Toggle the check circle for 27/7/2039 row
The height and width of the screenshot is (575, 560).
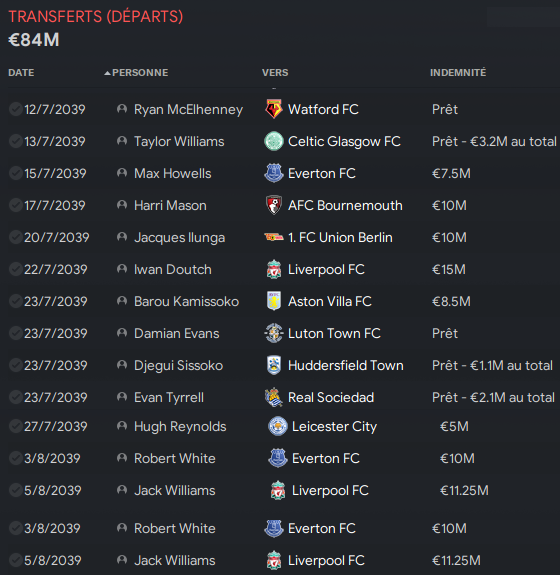point(16,426)
